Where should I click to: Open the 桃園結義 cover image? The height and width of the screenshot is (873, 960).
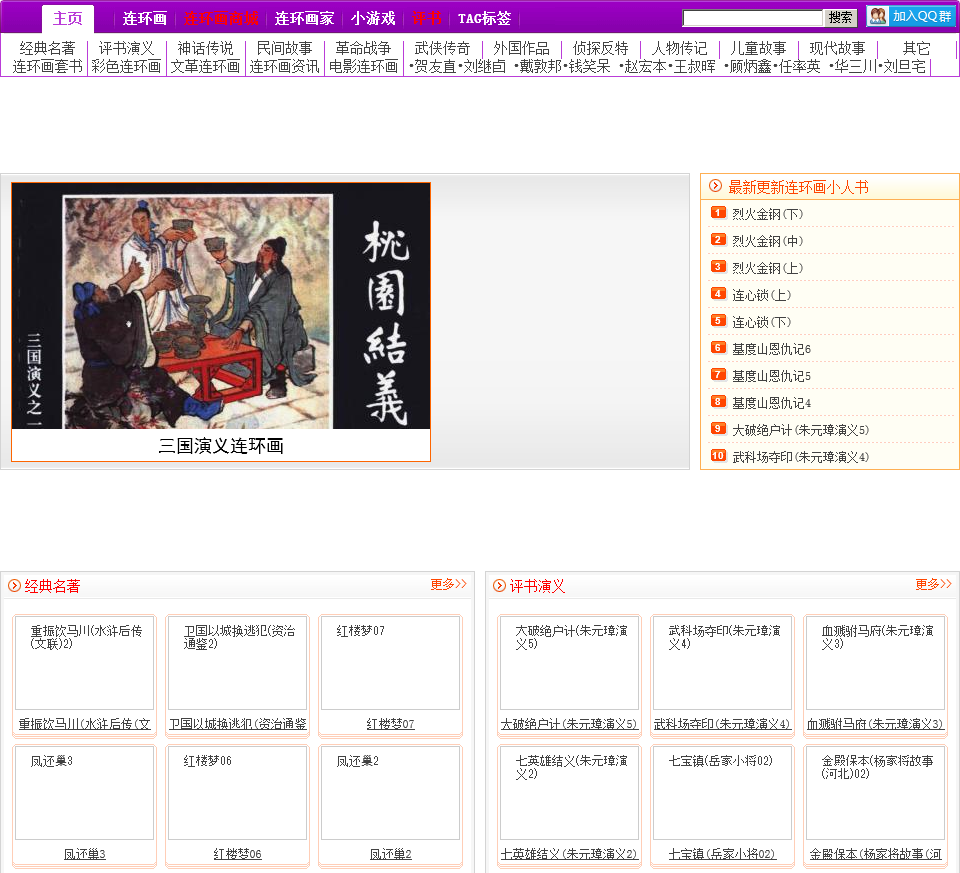point(221,306)
